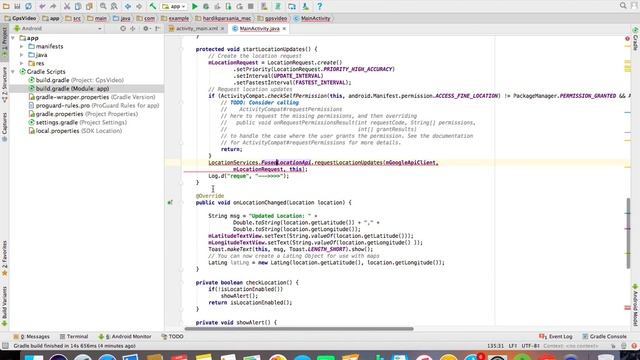The height and width of the screenshot is (360, 640).
Task: Click the Scroll from Source target icon
Action: coord(123,29)
